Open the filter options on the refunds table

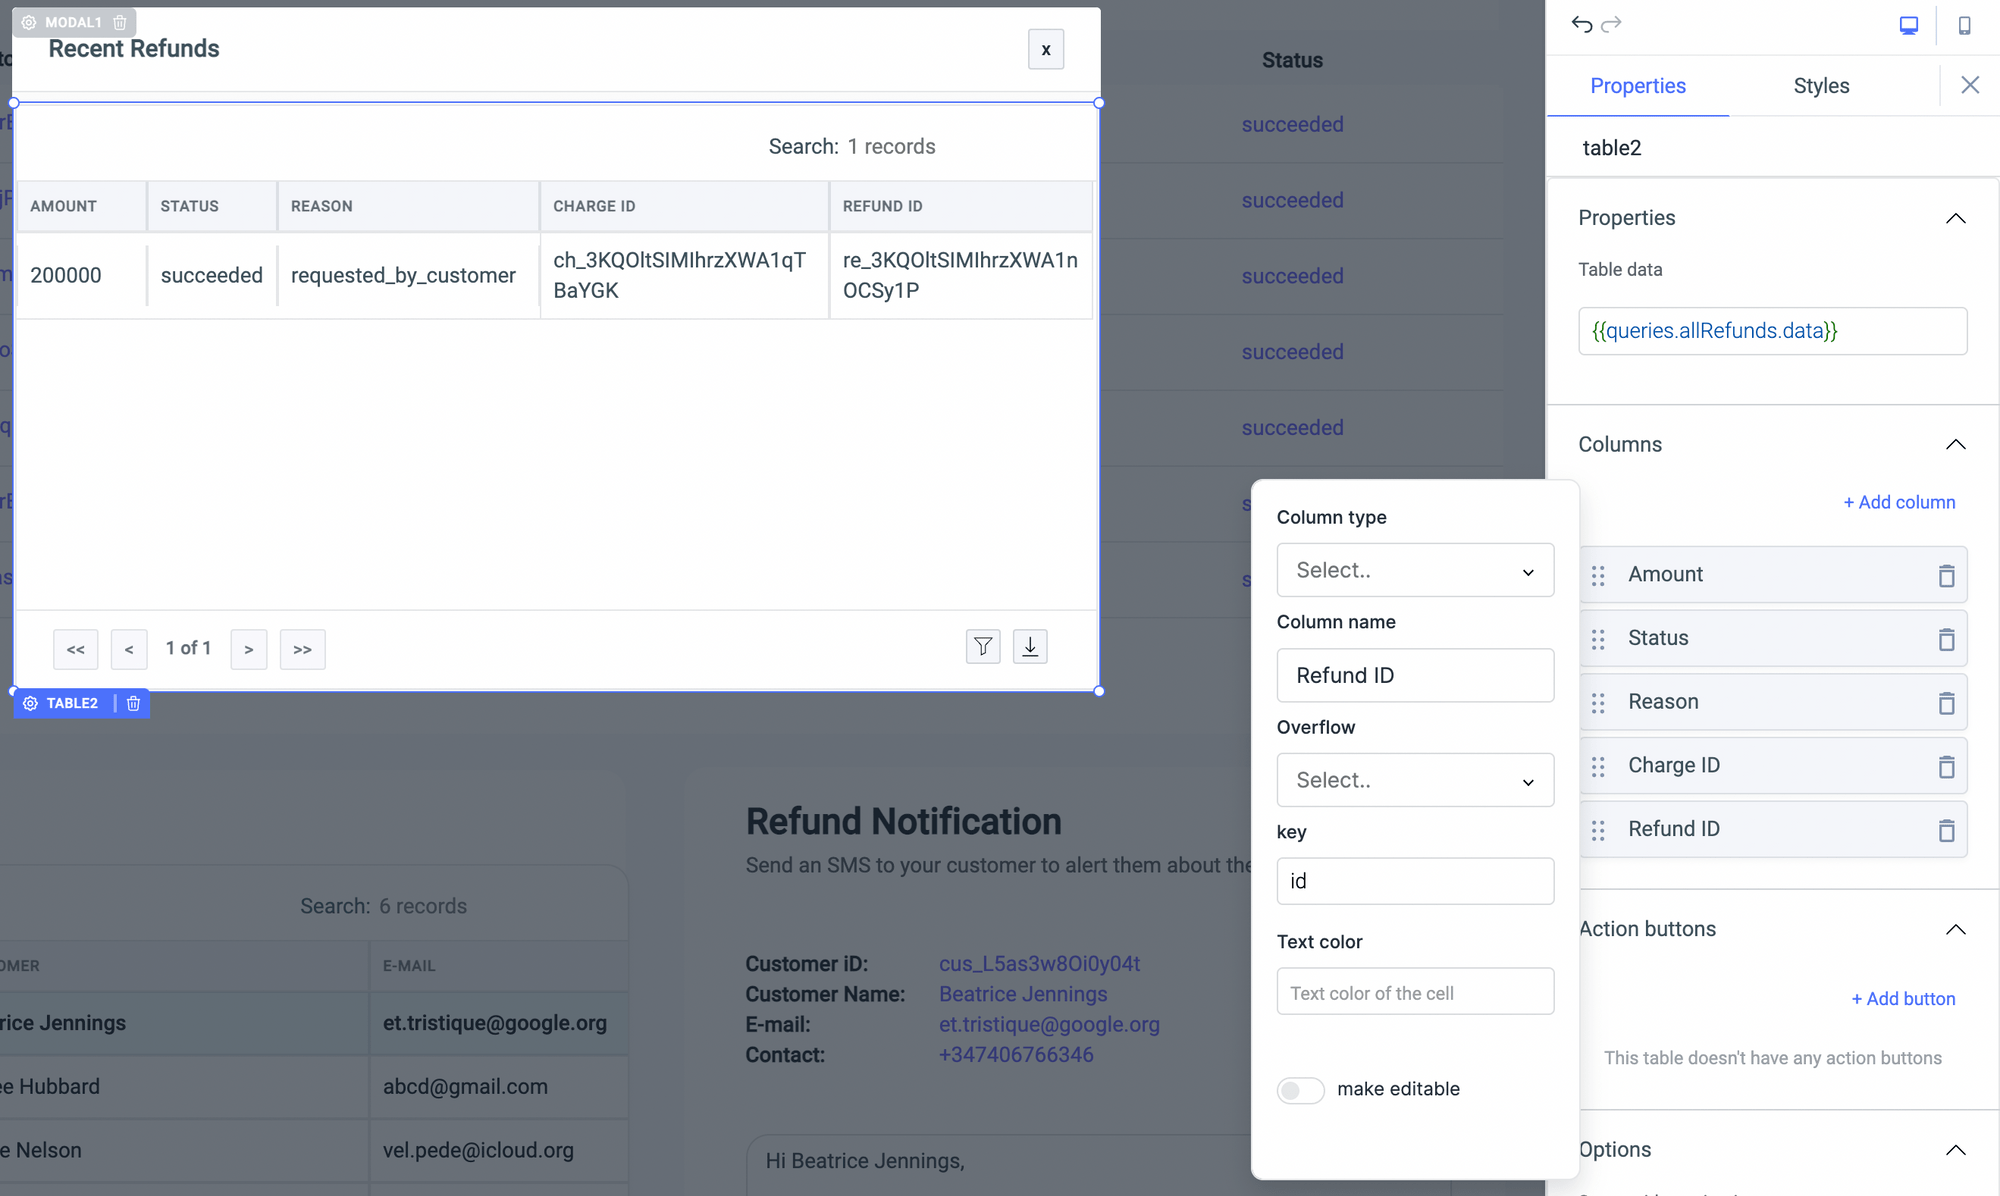[x=983, y=646]
